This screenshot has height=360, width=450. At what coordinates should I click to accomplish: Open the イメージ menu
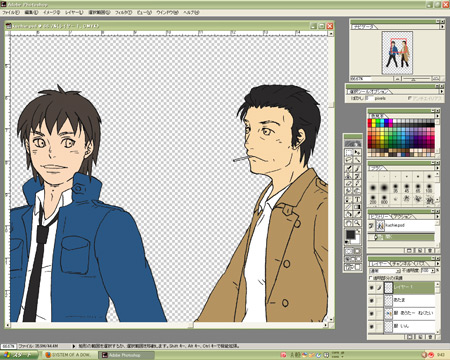tap(51, 12)
